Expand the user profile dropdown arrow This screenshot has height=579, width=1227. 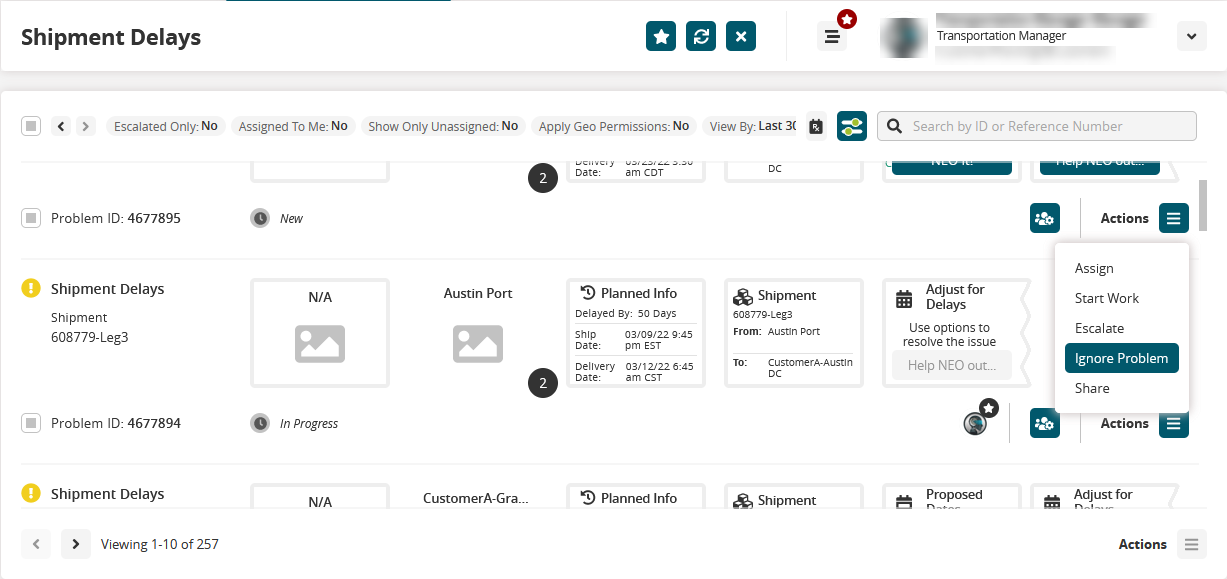(x=1190, y=36)
